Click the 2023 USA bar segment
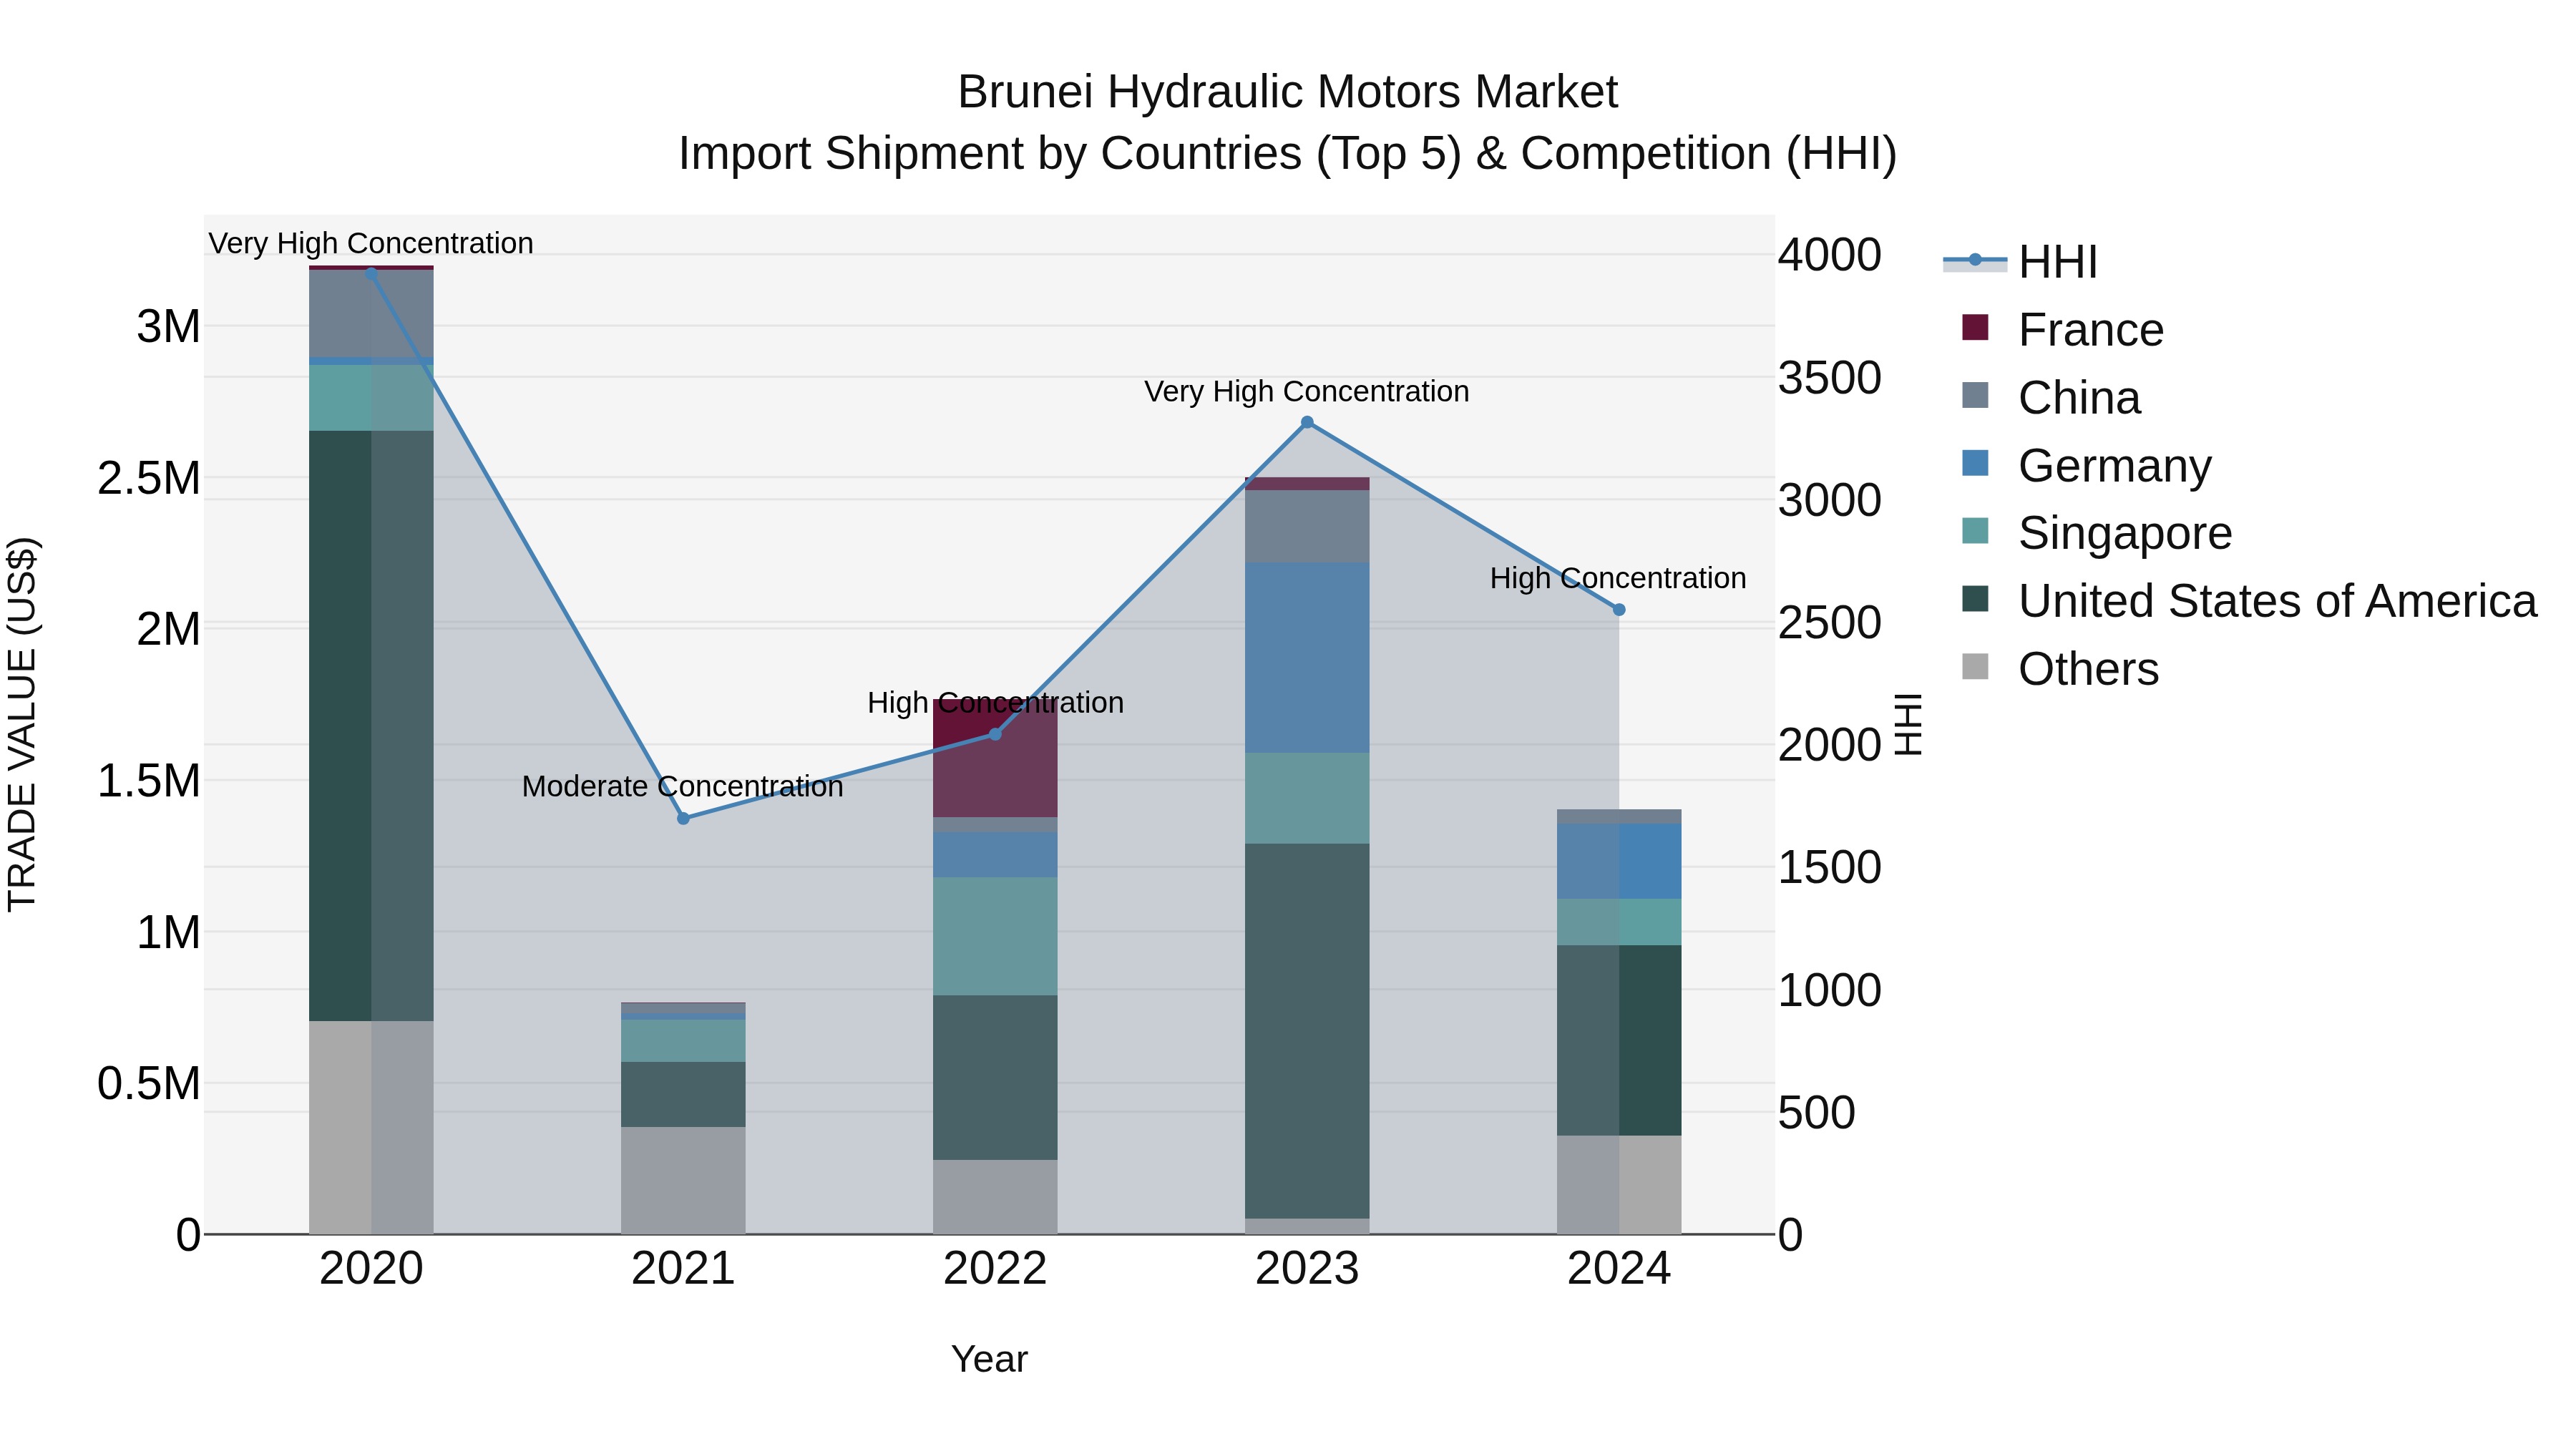 pyautogui.click(x=1307, y=1031)
